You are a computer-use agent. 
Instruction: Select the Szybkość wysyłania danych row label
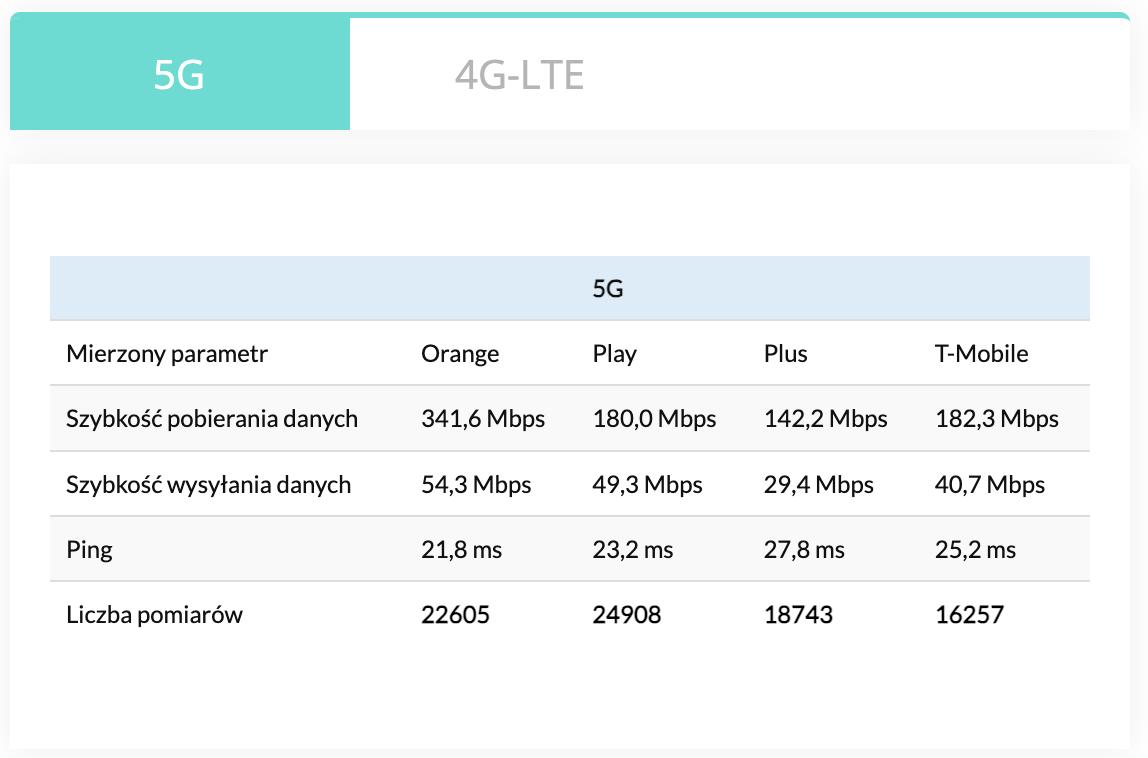pos(209,485)
